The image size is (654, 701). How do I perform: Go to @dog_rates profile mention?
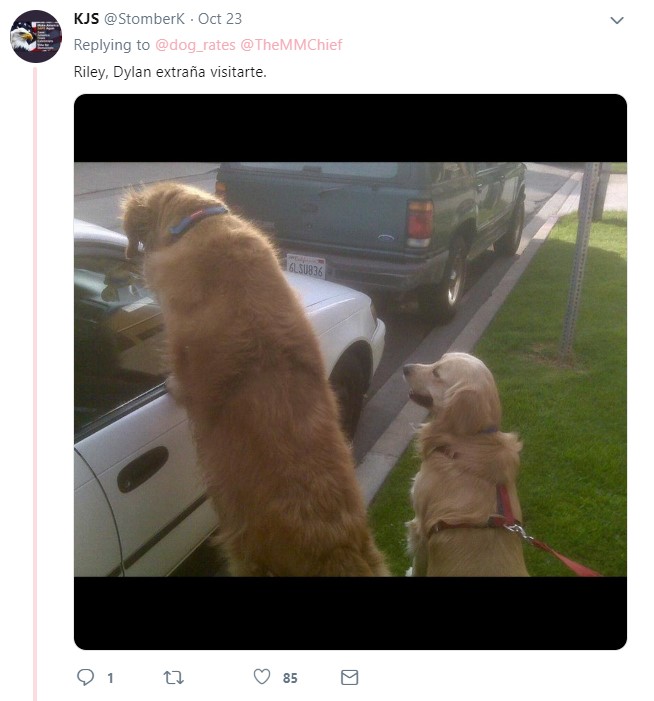pos(195,45)
